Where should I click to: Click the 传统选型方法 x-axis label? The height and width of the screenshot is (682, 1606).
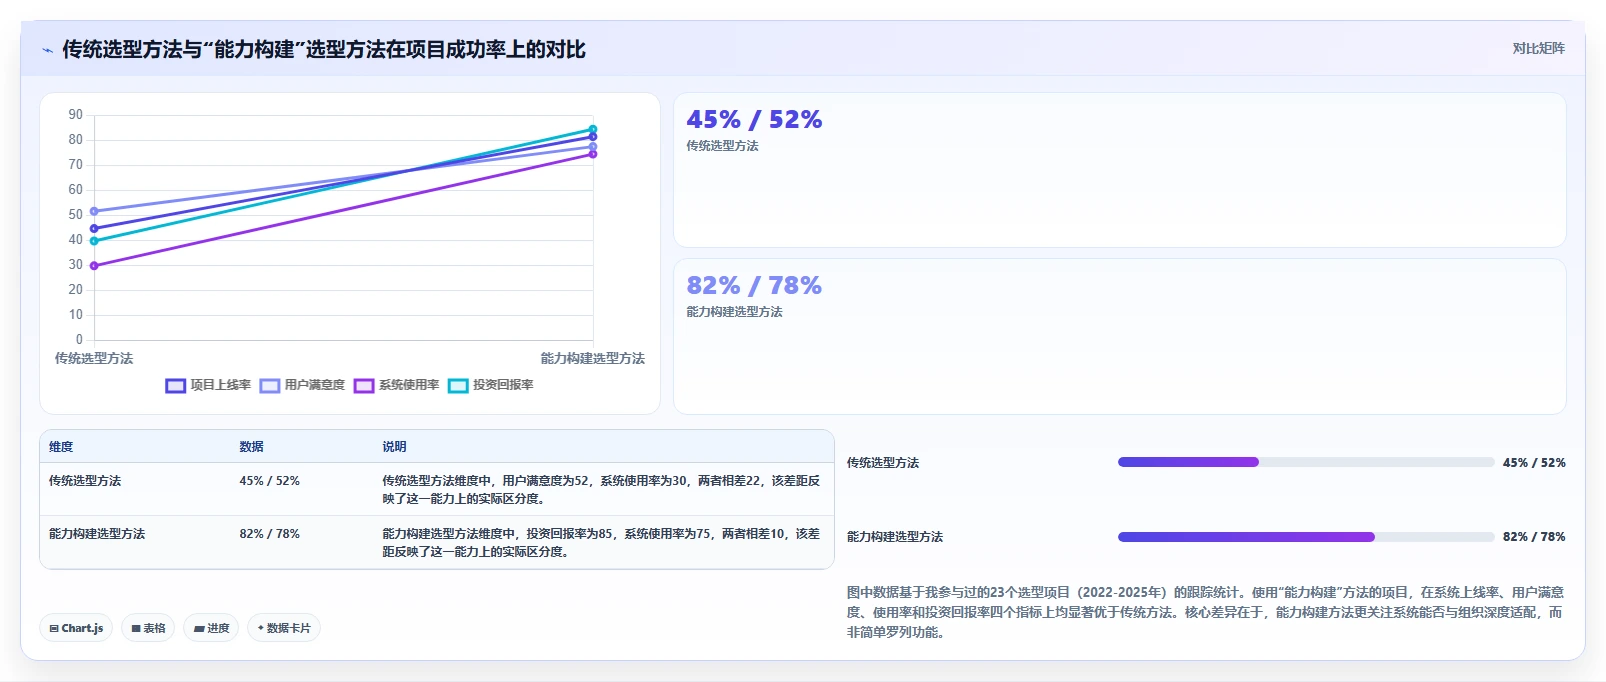94,358
